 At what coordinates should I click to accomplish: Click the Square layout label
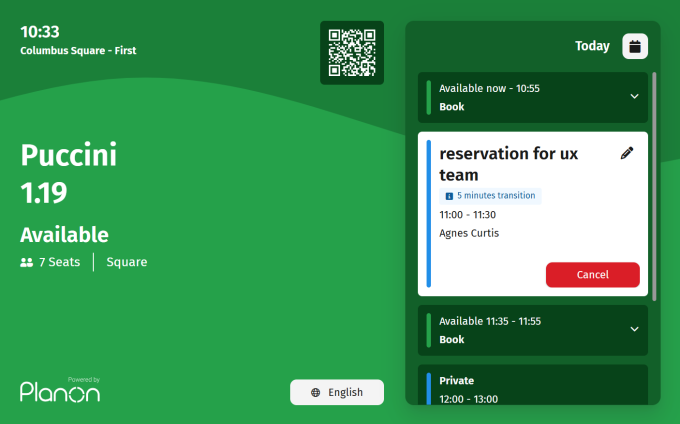click(x=127, y=262)
